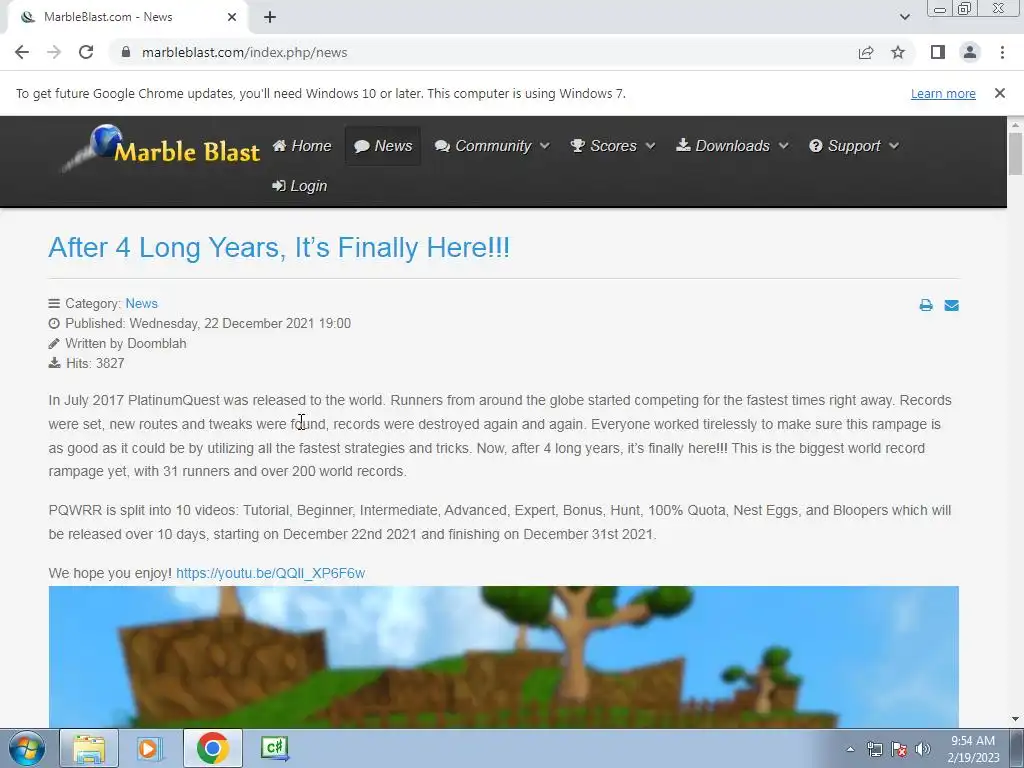Viewport: 1024px width, 768px height.
Task: Select News in site navigation
Action: coord(383,146)
